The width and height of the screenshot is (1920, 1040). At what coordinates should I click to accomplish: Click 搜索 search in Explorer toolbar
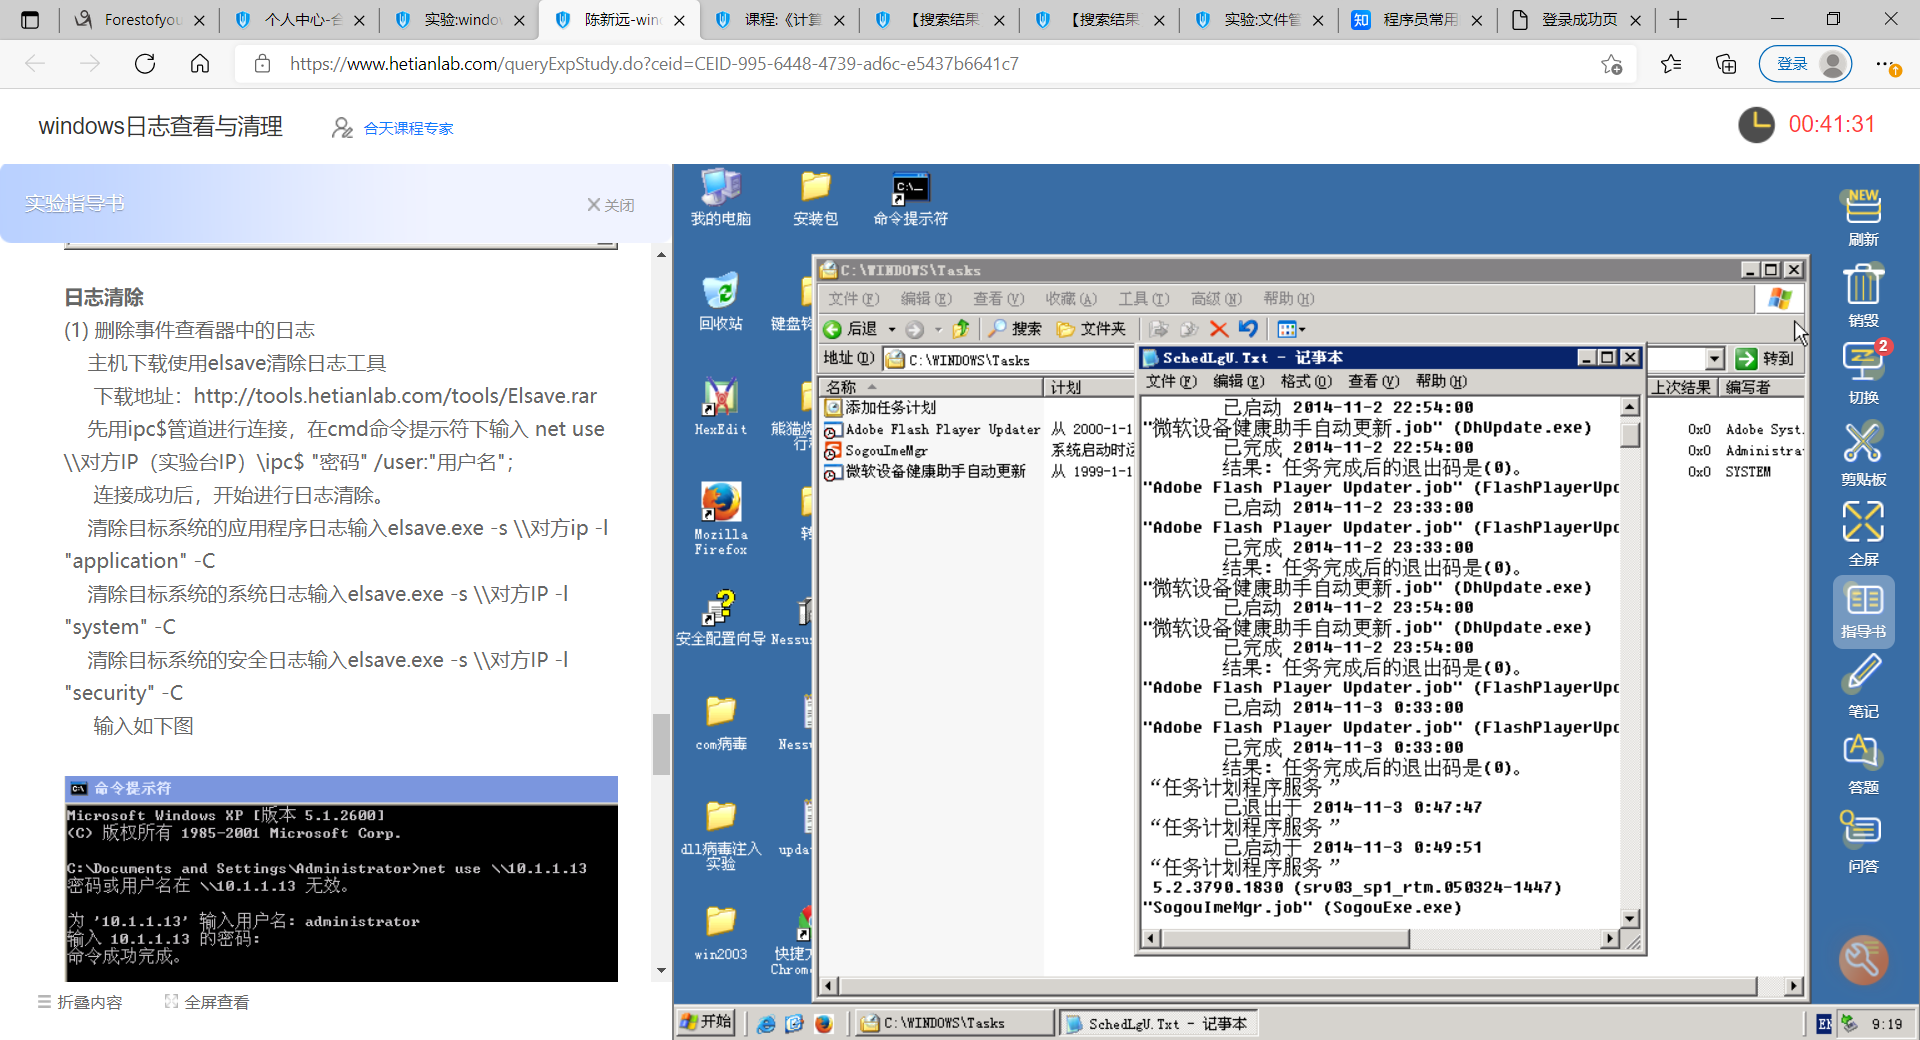coord(1015,329)
